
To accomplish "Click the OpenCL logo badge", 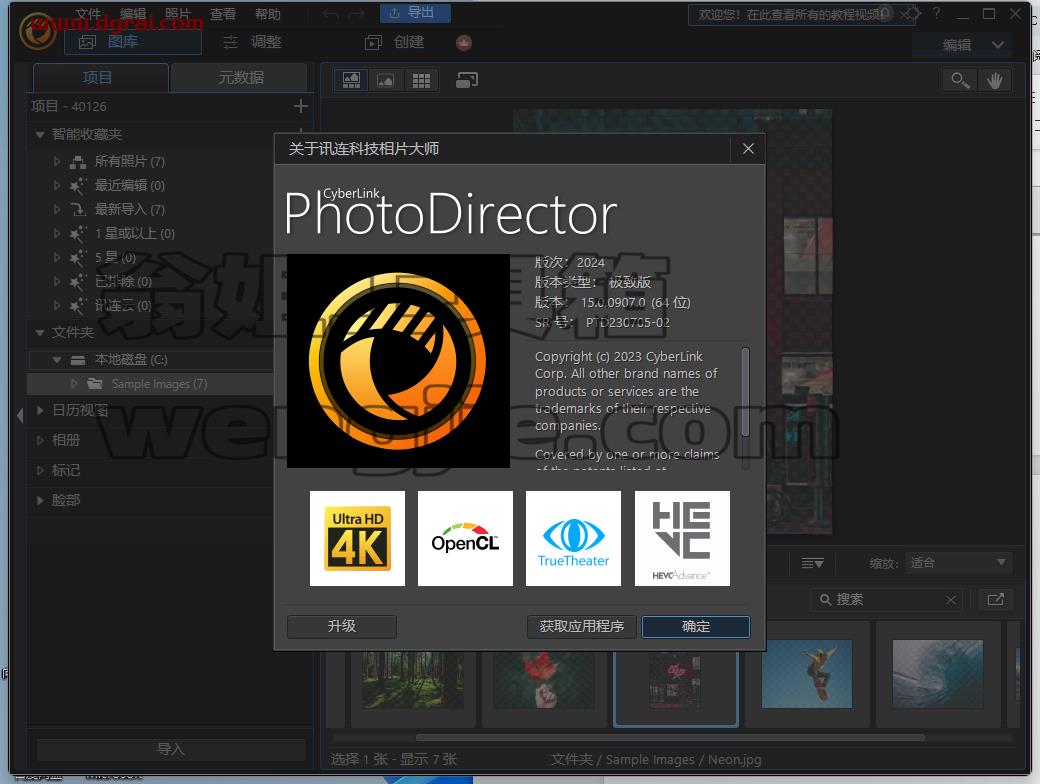I will [466, 539].
